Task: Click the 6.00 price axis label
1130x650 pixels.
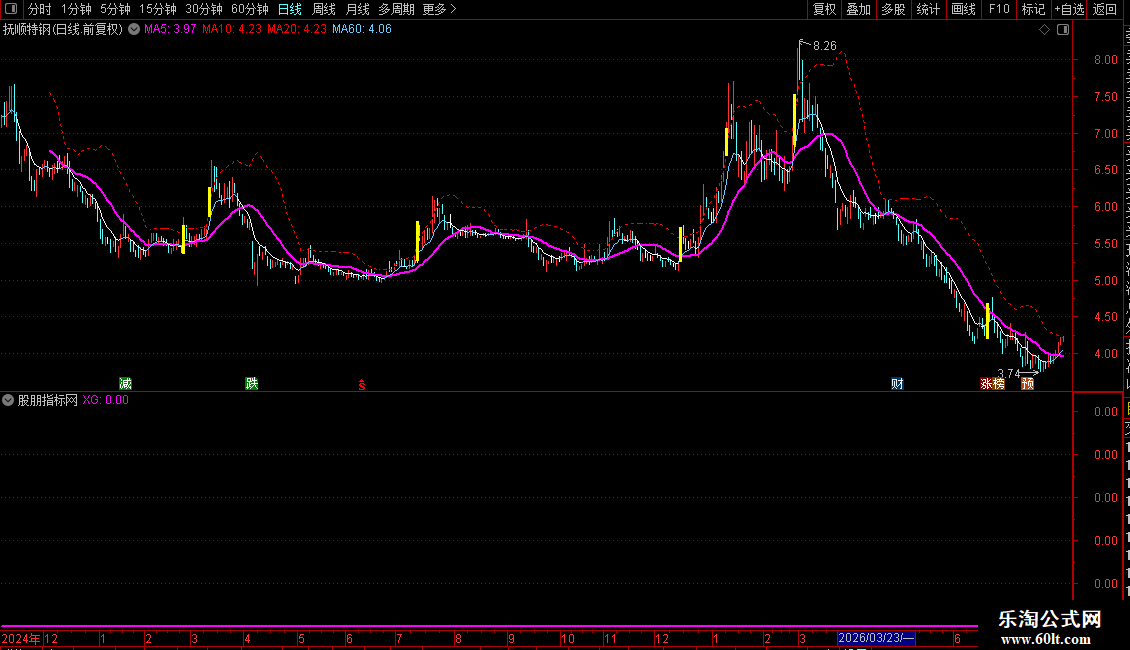Action: click(1105, 207)
